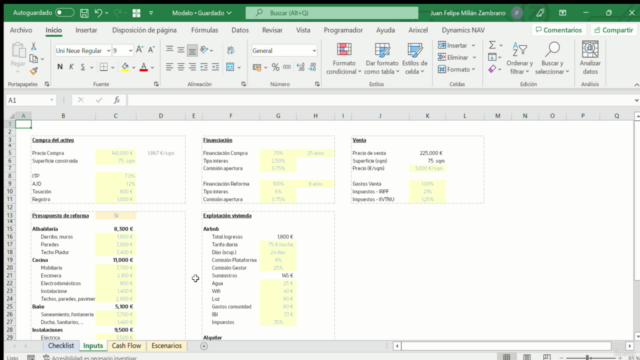
Task: Select column header F
Action: click(231, 116)
